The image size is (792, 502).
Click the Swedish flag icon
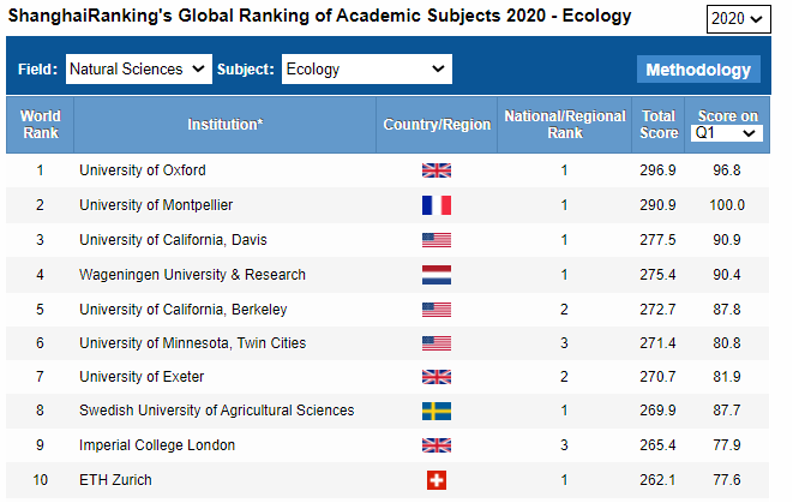tap(436, 411)
